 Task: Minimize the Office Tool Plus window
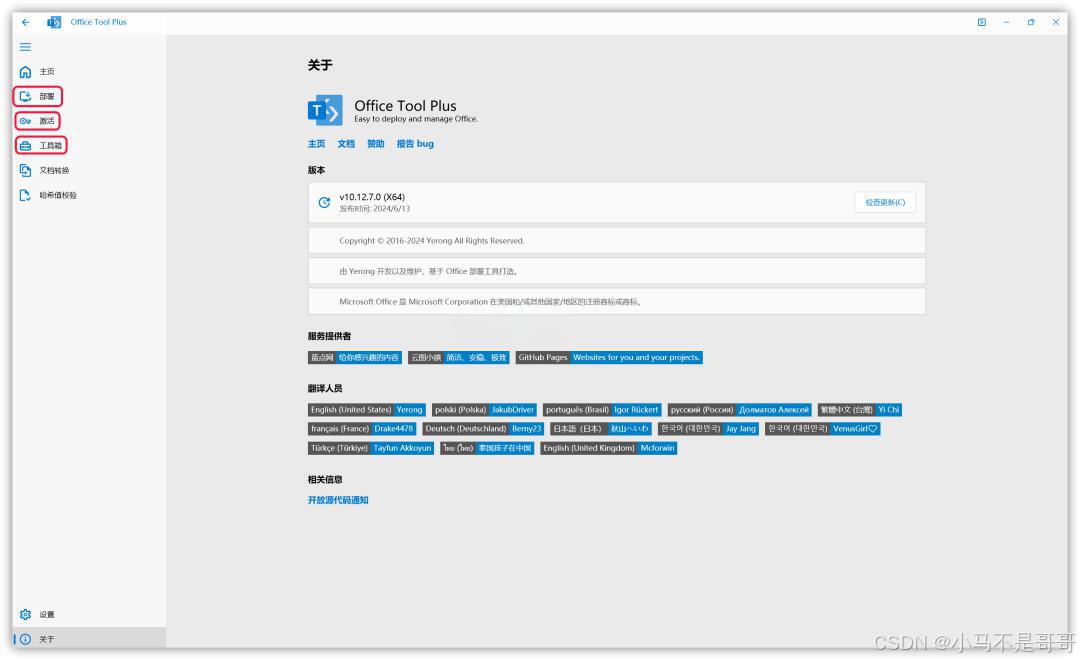(x=1006, y=22)
